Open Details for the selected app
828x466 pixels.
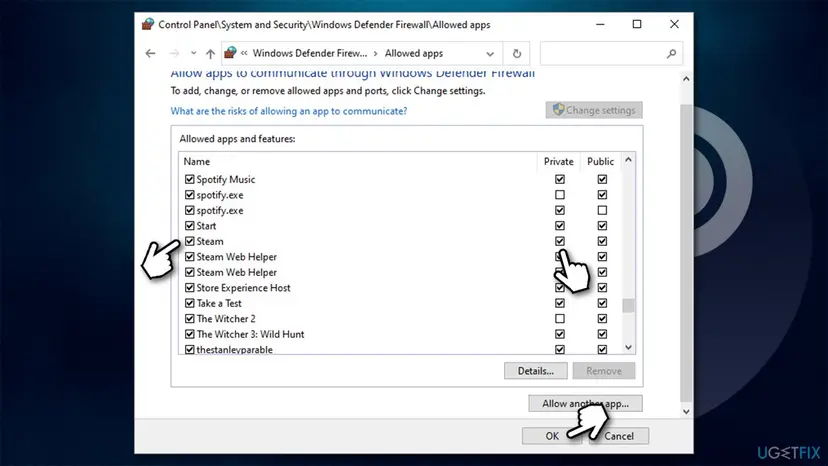point(535,371)
